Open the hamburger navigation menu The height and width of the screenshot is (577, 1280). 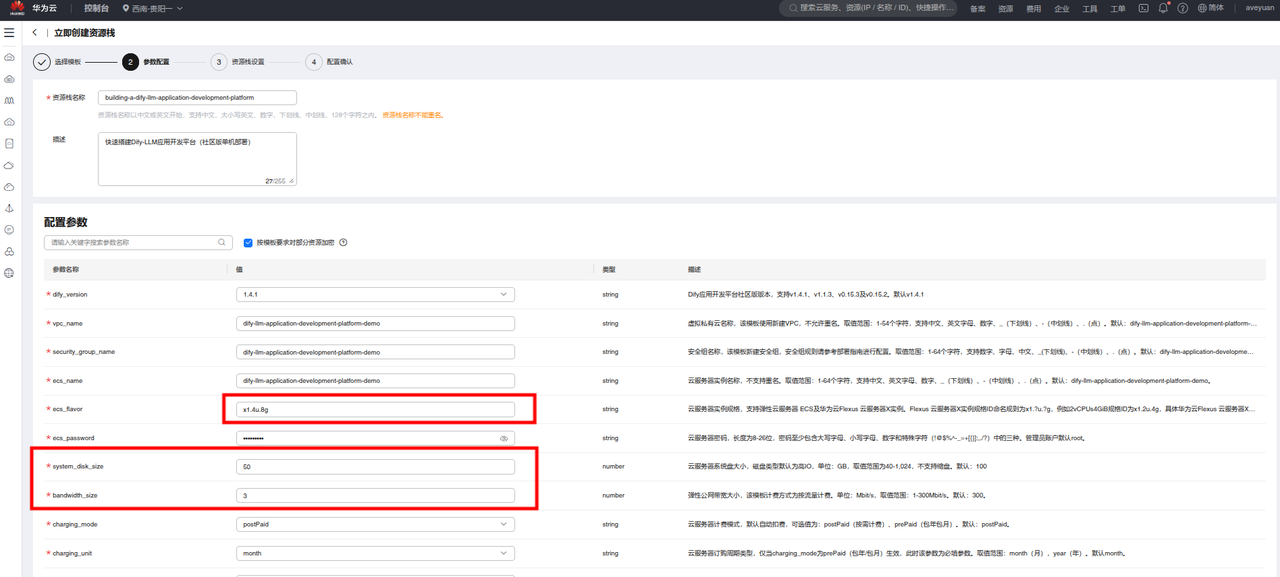[9, 33]
